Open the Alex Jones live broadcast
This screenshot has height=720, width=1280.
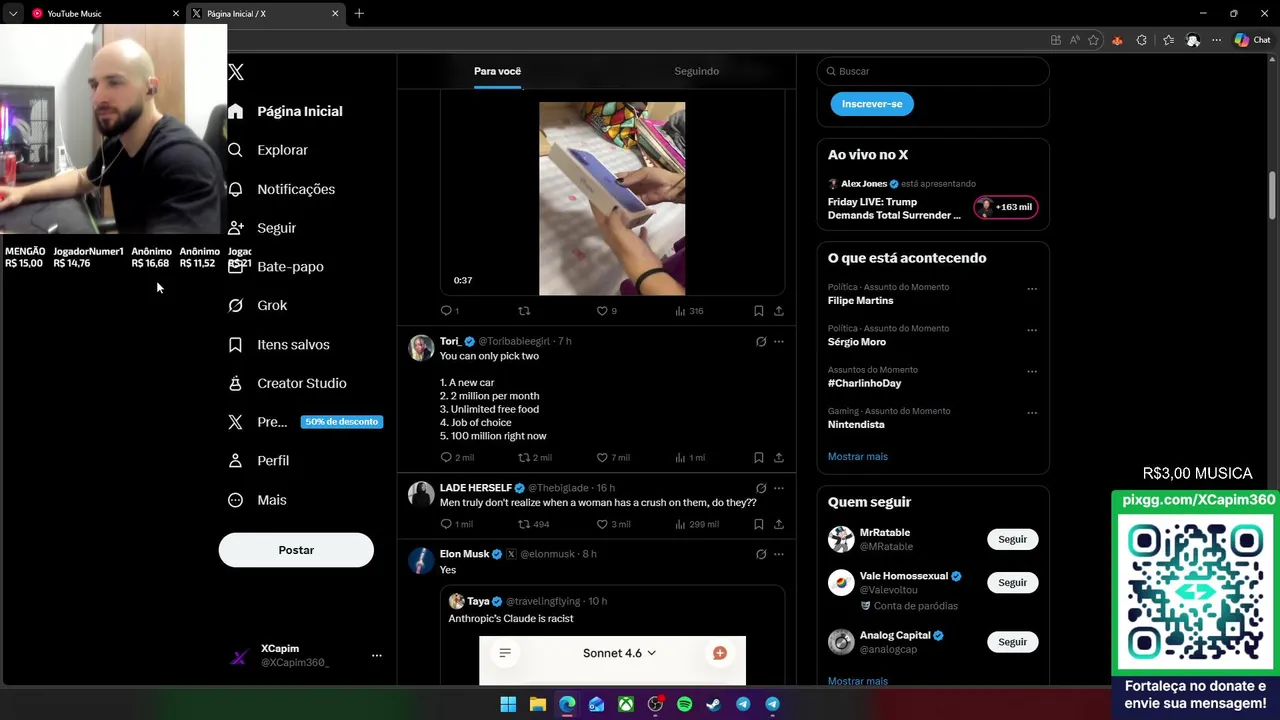(x=933, y=199)
